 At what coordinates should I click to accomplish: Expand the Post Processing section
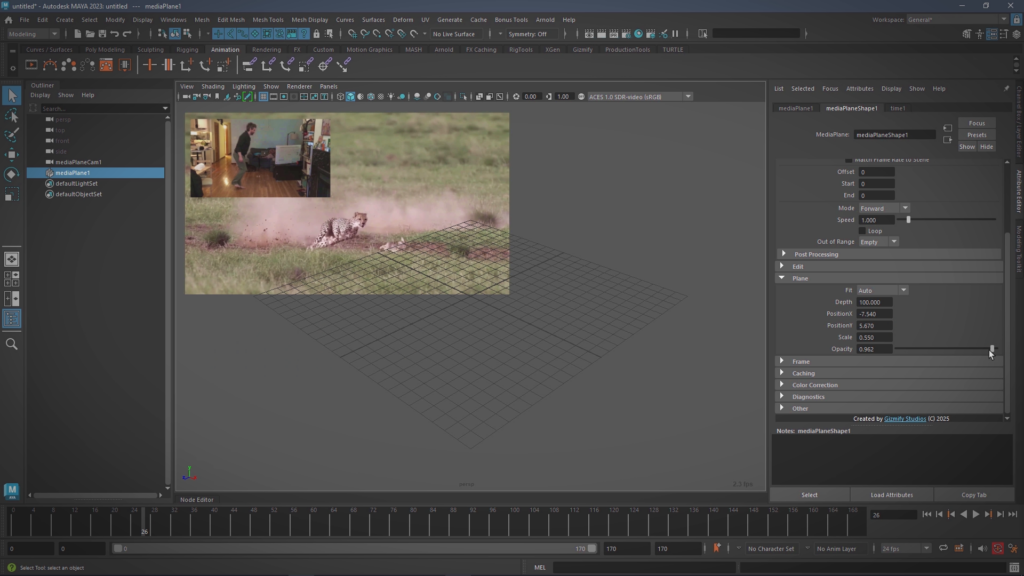click(x=784, y=254)
